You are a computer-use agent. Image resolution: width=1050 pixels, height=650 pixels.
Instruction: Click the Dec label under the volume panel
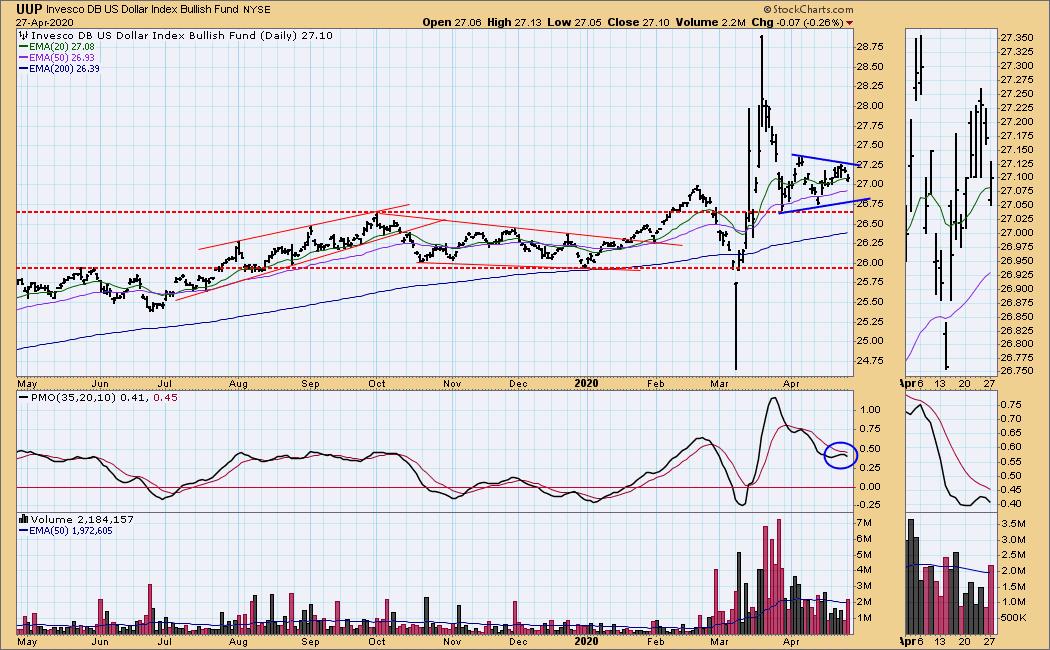tap(518, 641)
